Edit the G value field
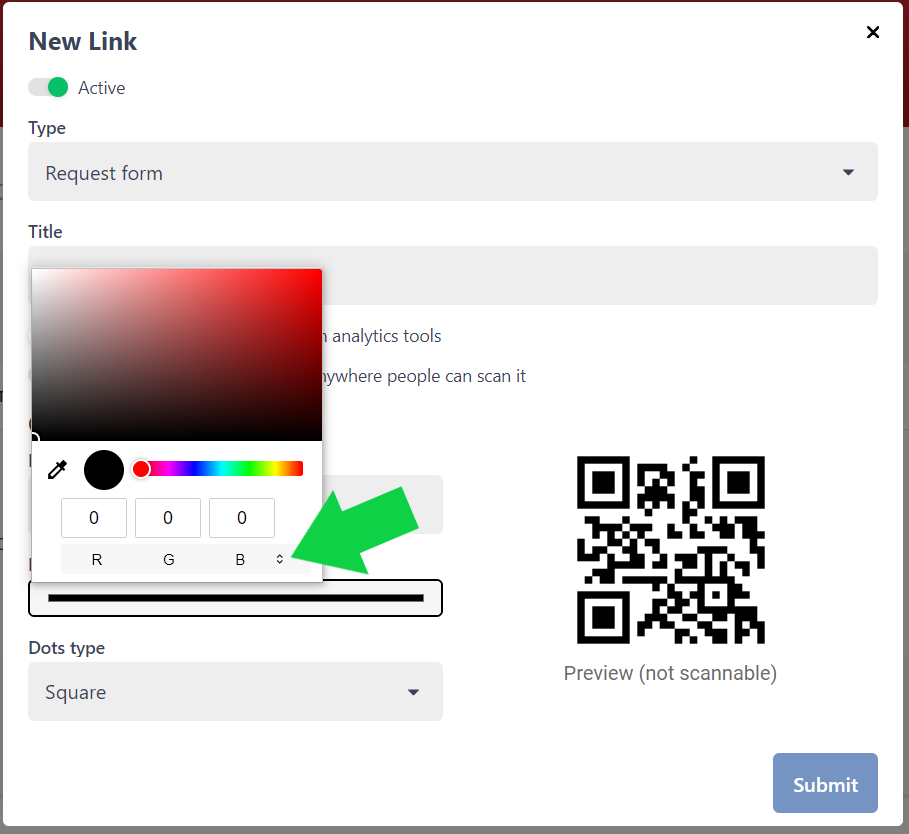The width and height of the screenshot is (909, 834). [x=168, y=518]
